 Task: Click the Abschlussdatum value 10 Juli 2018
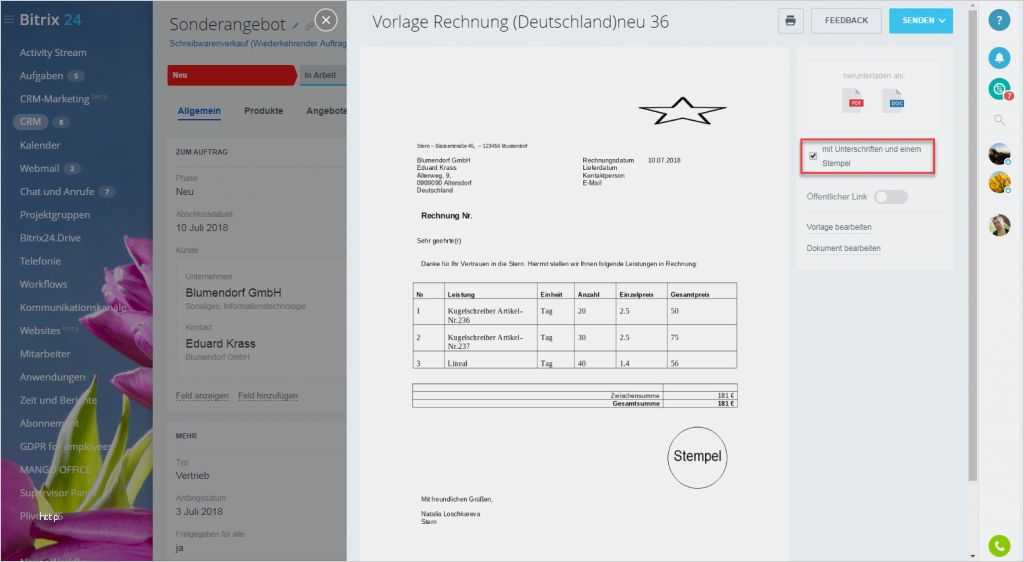click(x=202, y=228)
